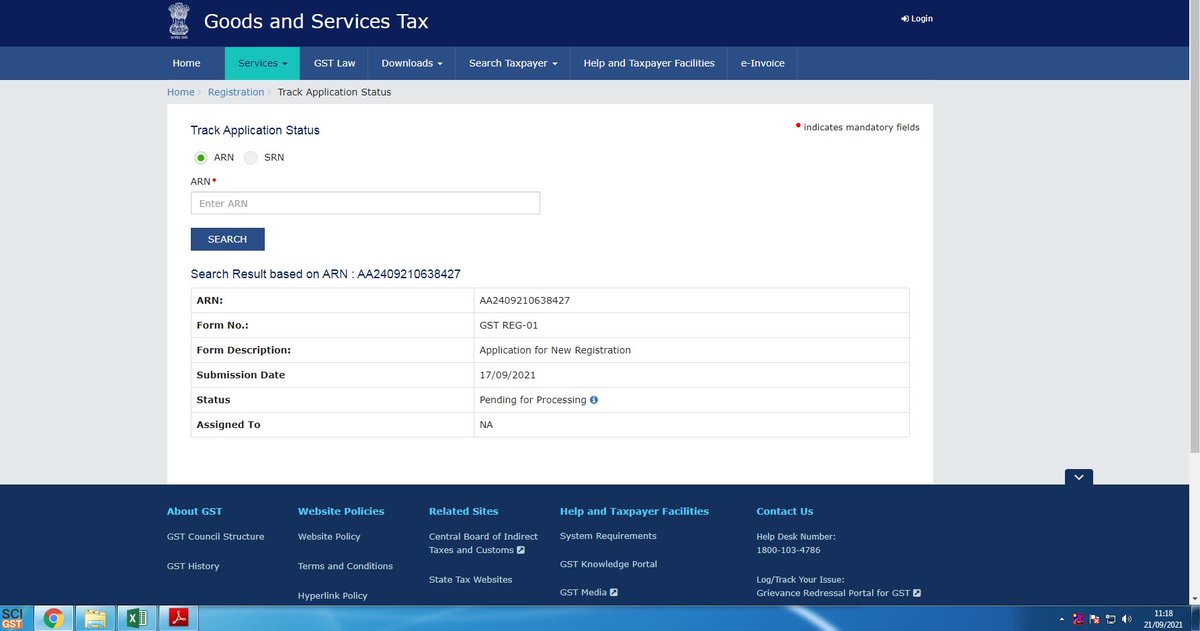Image resolution: width=1200 pixels, height=631 pixels.
Task: Expand the Services dropdown menu
Action: click(x=262, y=63)
